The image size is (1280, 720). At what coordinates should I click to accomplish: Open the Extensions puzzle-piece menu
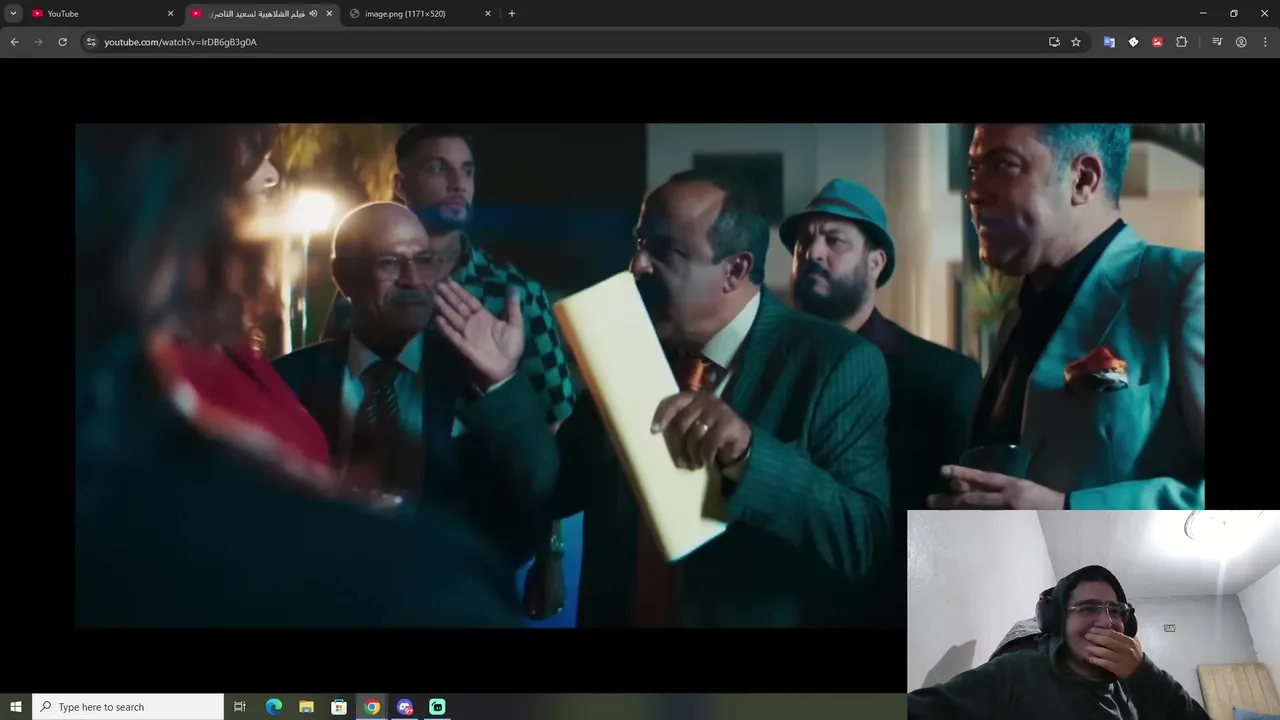[1181, 42]
